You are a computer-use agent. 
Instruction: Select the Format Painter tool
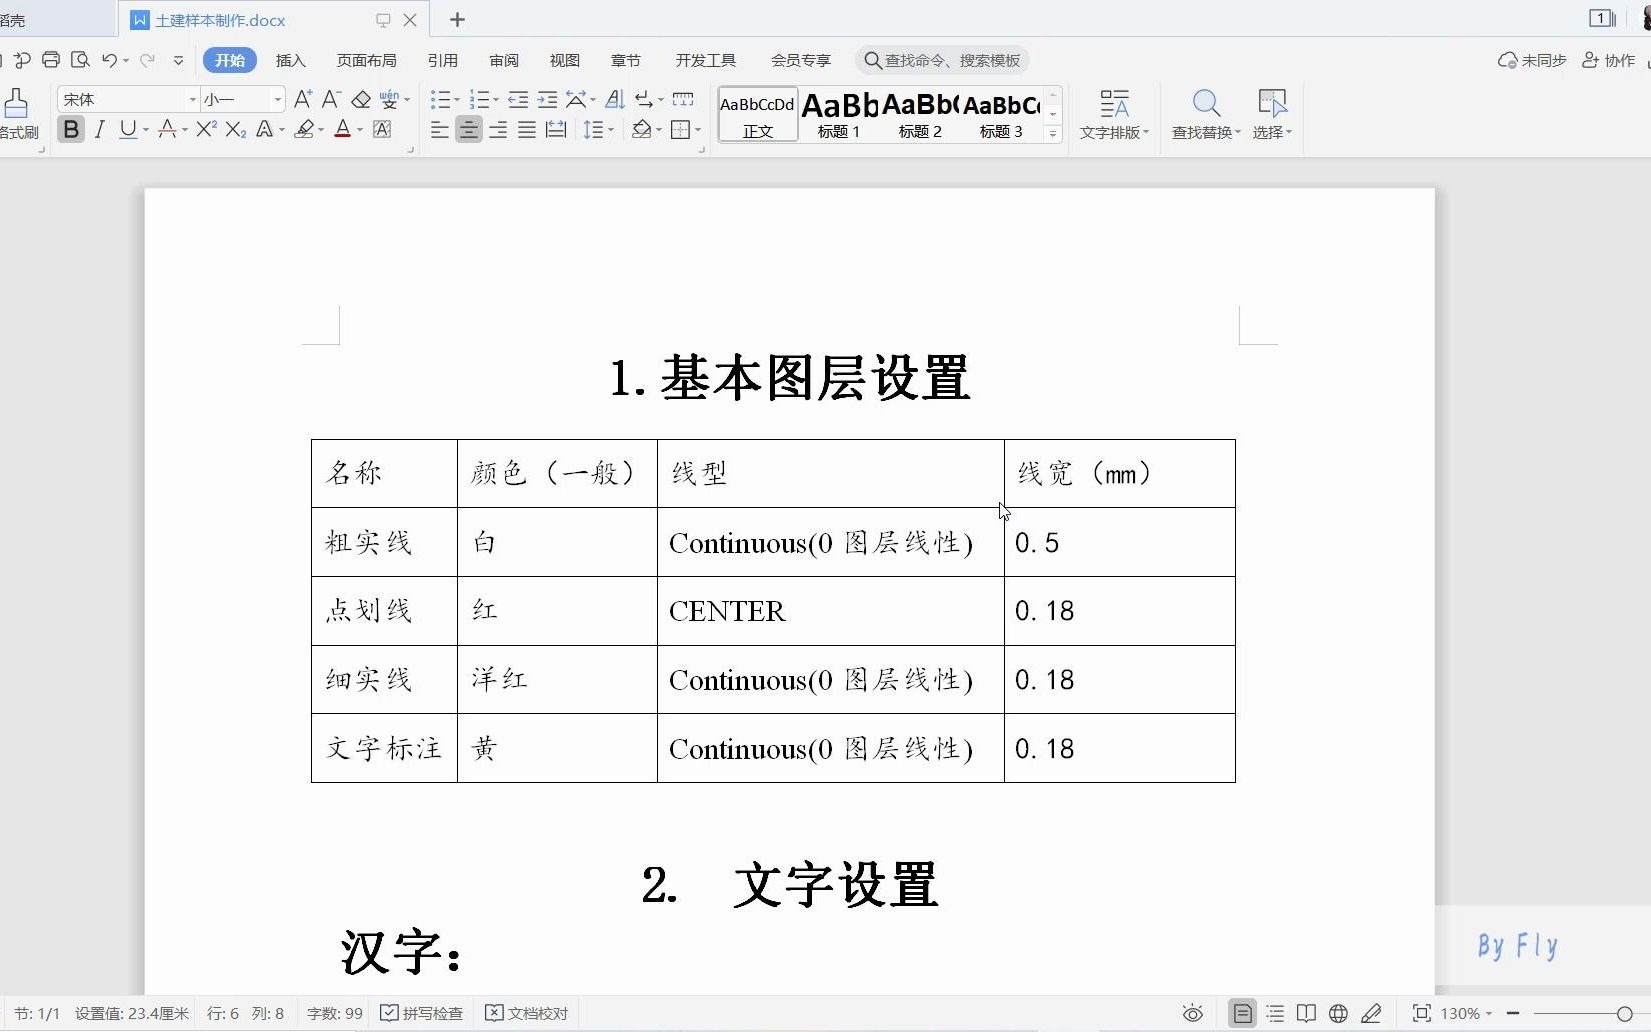pyautogui.click(x=18, y=112)
